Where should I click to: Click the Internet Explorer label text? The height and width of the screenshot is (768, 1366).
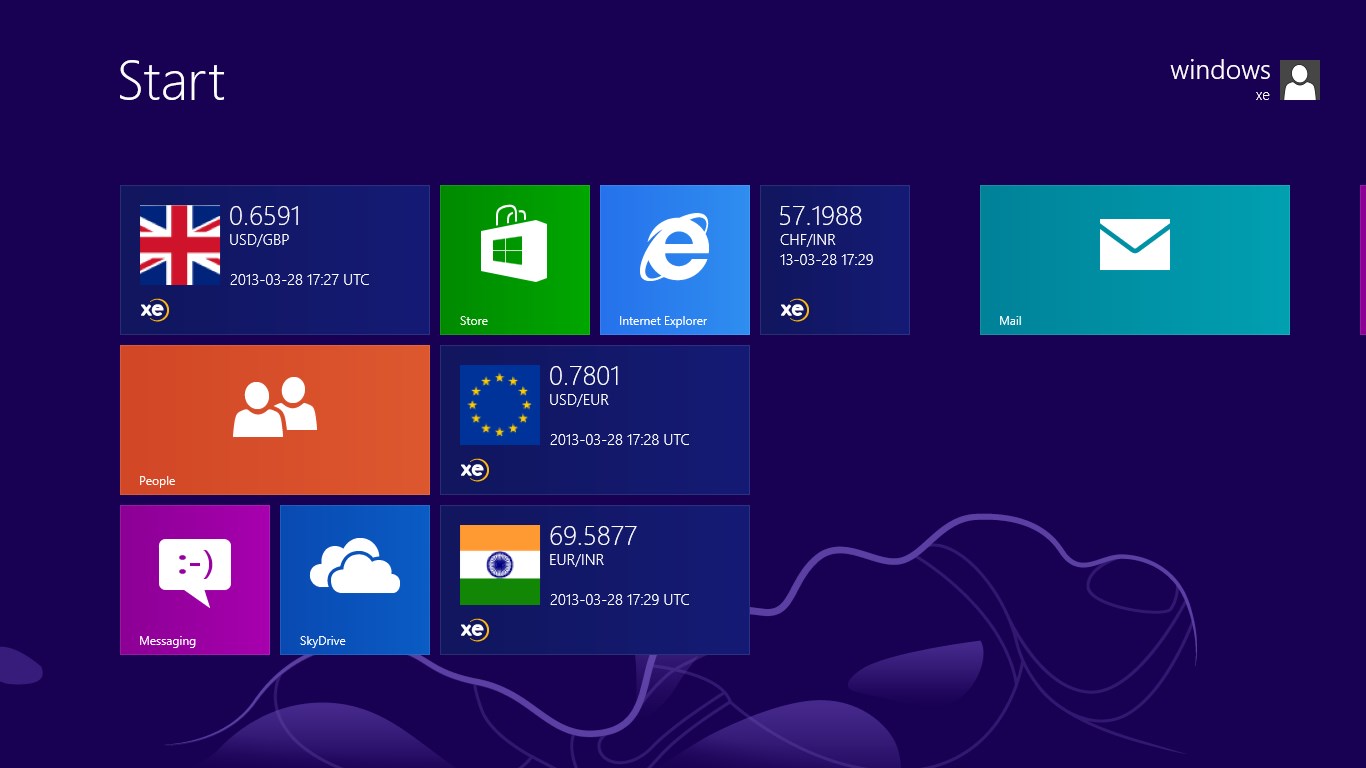(662, 321)
